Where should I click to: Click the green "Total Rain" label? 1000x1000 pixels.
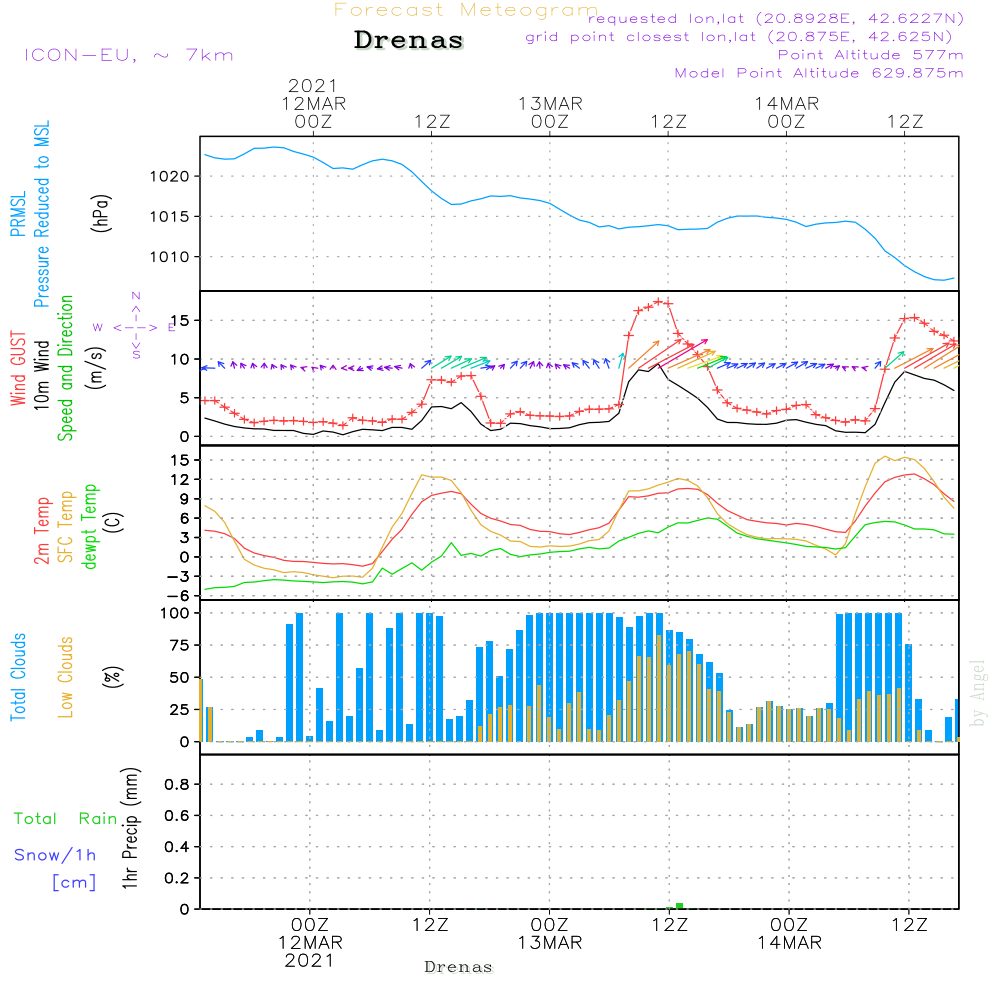tap(66, 819)
